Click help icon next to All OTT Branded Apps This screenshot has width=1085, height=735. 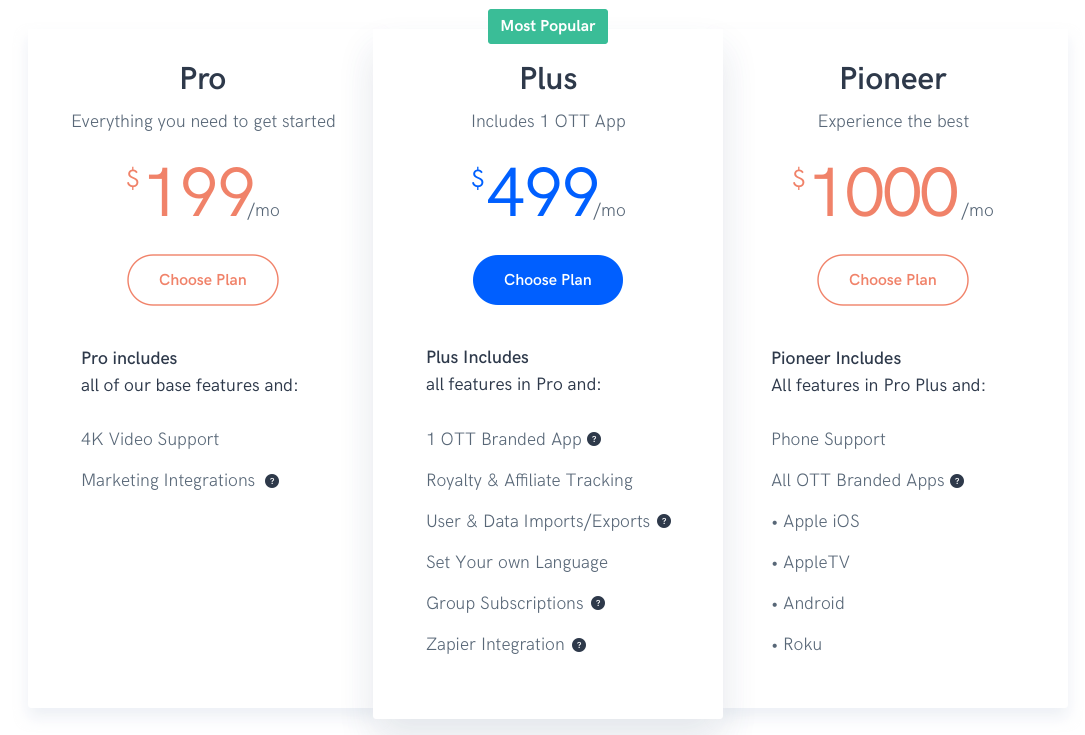tap(957, 481)
